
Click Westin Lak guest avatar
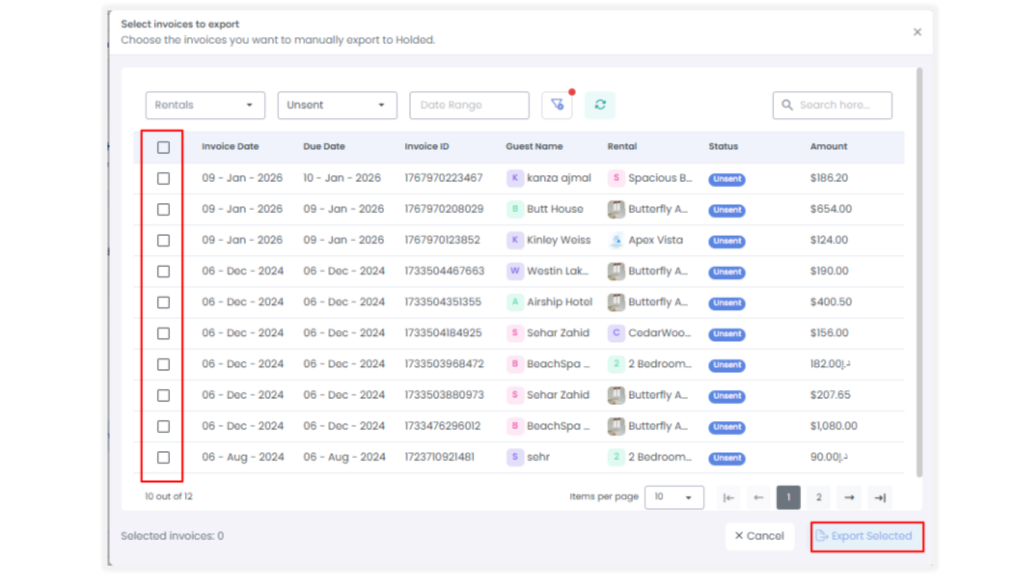(515, 271)
